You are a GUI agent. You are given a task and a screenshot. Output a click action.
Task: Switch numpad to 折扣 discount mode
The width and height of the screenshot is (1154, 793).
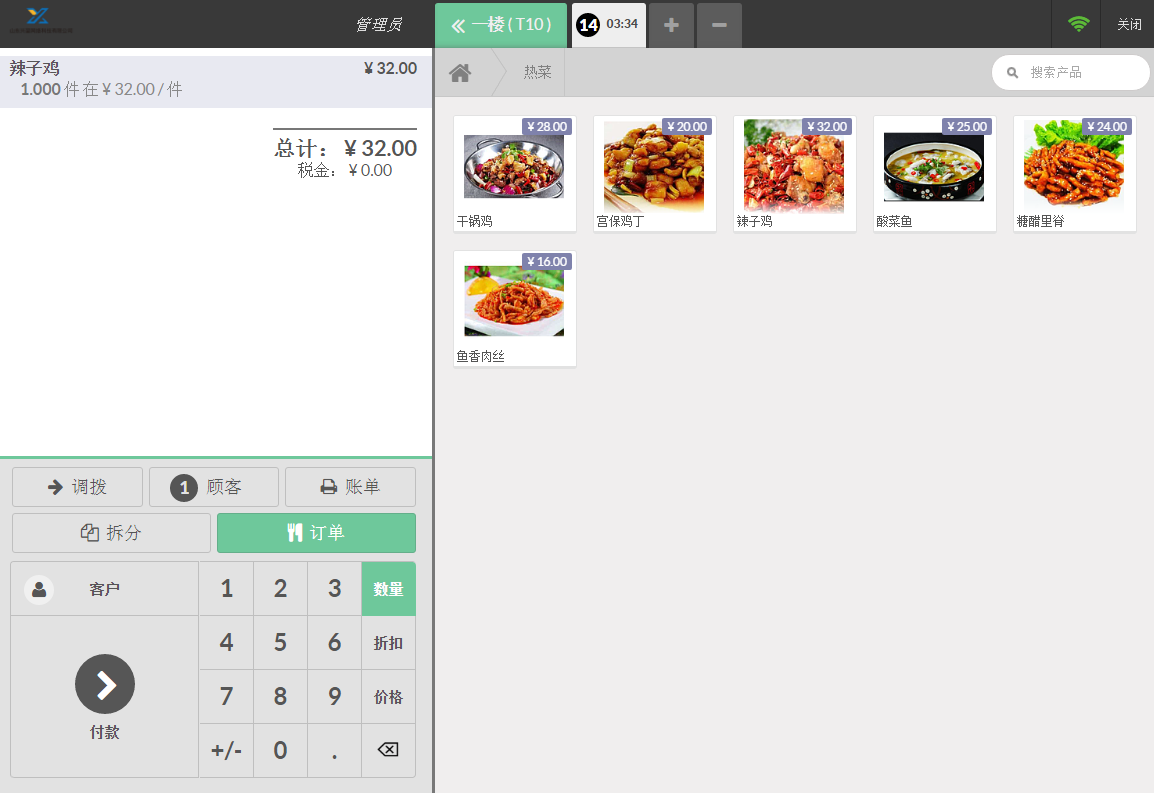(388, 643)
